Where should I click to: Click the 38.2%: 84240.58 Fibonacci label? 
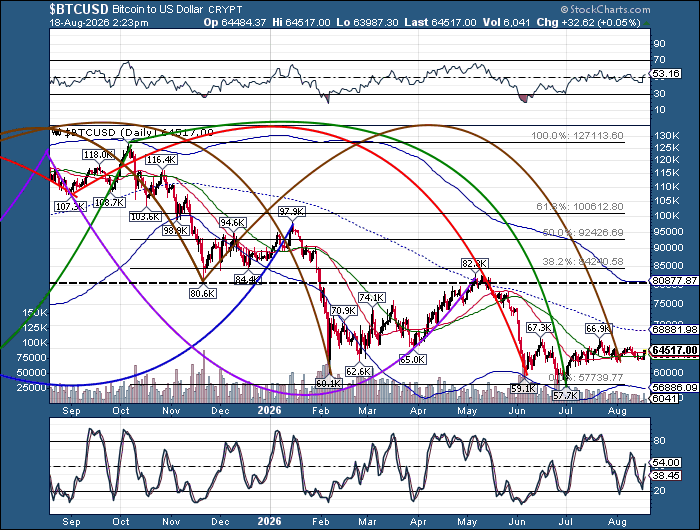(583, 262)
